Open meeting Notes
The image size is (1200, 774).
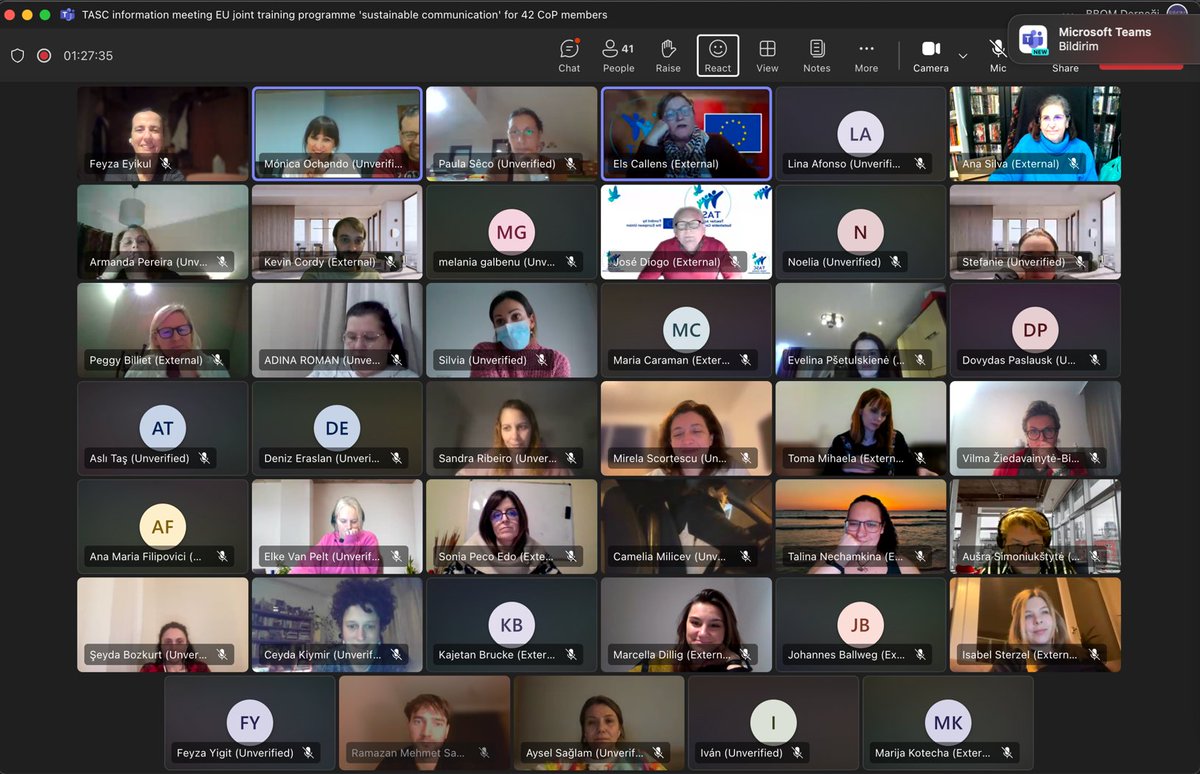[x=817, y=56]
